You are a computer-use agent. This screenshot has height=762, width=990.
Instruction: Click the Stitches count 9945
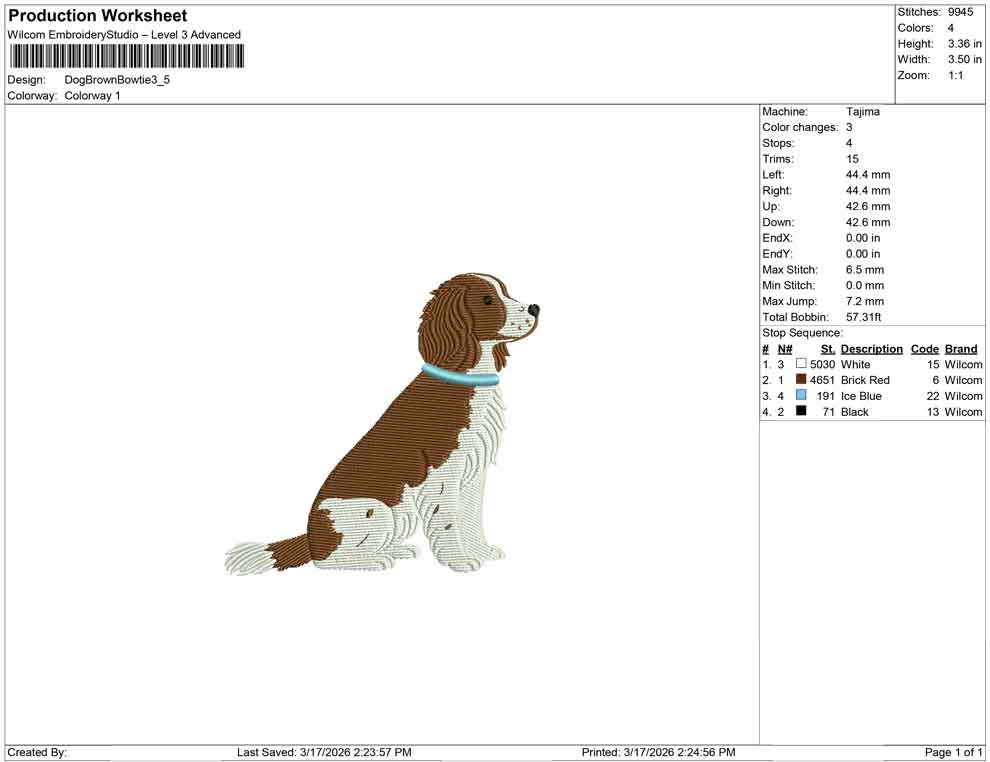(960, 12)
